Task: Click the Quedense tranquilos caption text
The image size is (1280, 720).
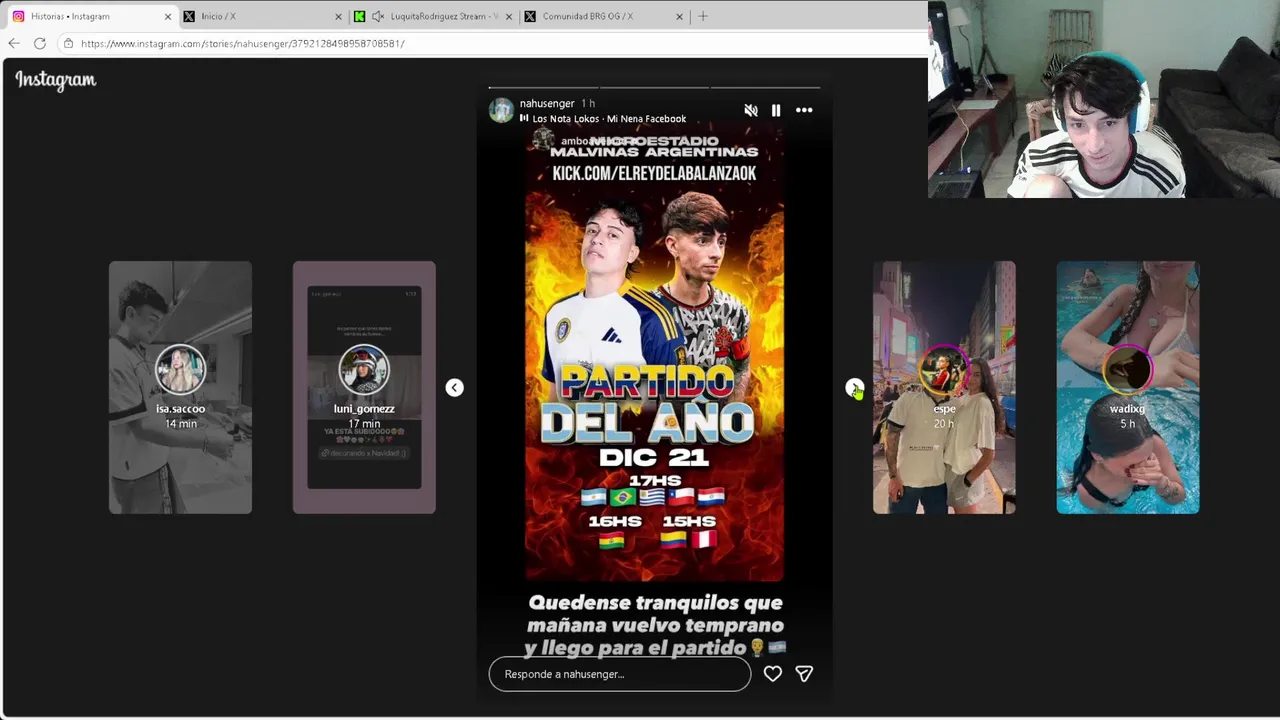Action: click(x=656, y=625)
